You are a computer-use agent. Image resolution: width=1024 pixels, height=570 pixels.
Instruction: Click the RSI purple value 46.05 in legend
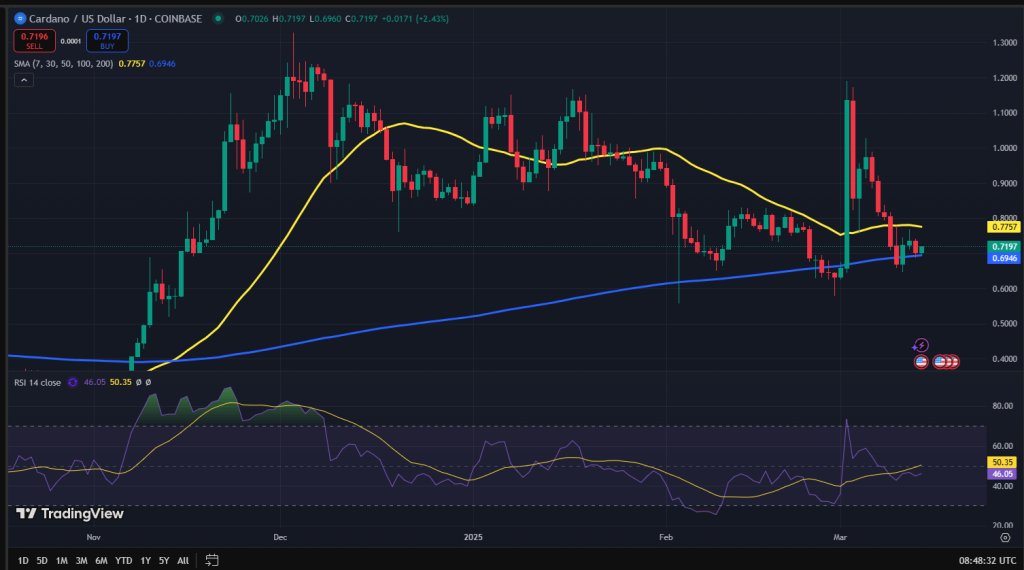95,382
